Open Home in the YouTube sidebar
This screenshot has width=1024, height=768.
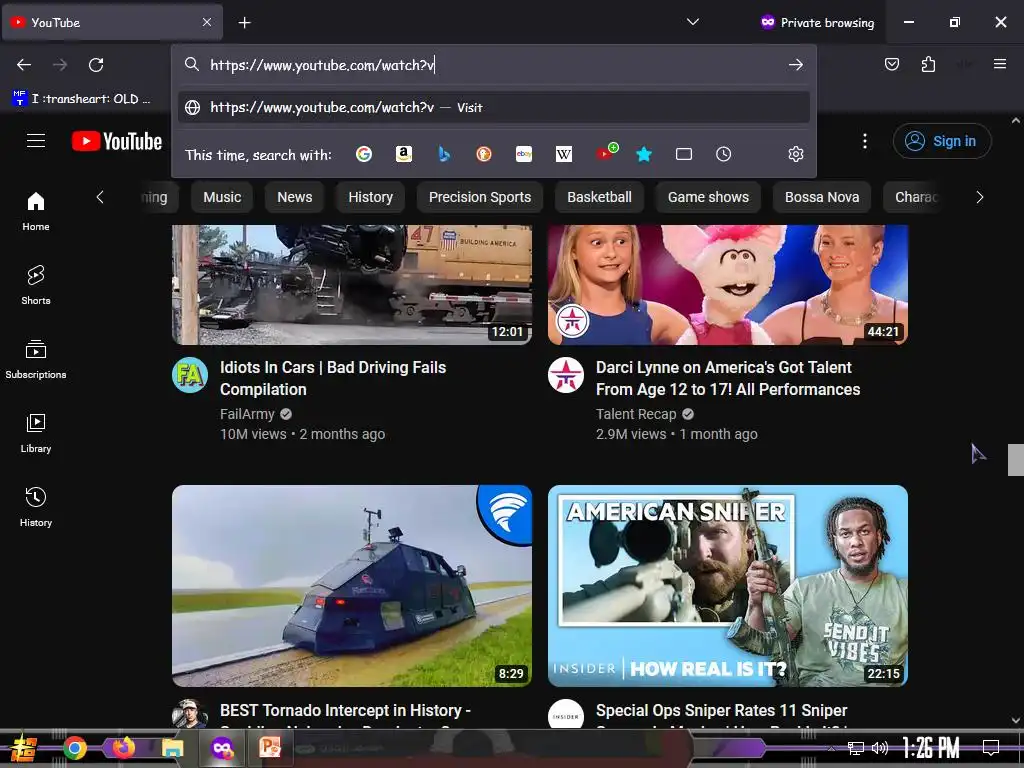[x=36, y=212]
